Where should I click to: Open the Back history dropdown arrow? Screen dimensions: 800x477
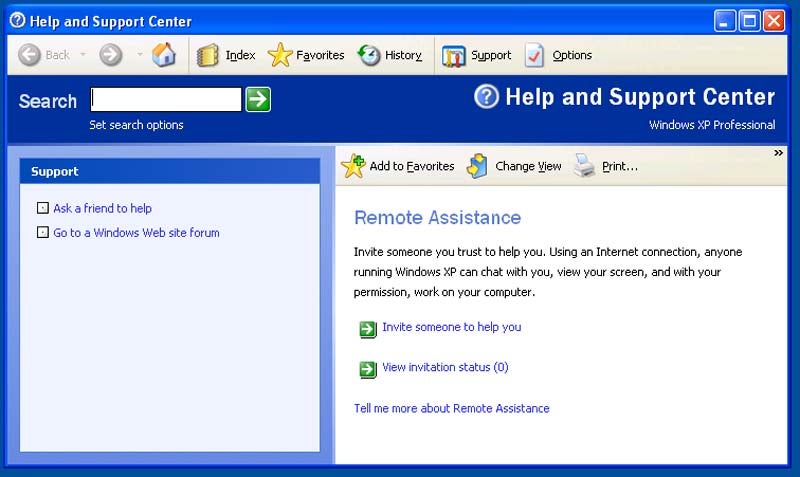click(83, 54)
